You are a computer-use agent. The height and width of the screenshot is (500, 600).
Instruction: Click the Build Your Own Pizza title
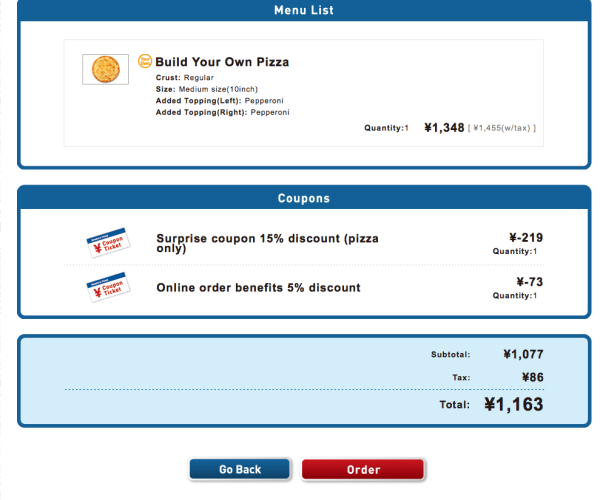tap(222, 62)
